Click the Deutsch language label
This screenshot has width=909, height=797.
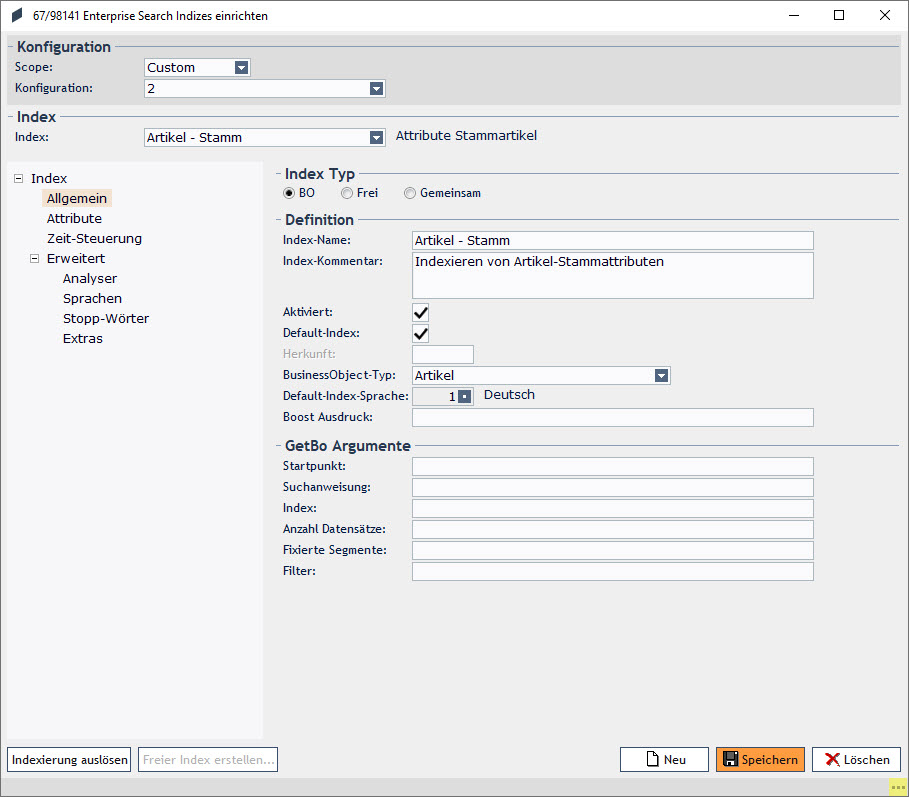(x=509, y=395)
